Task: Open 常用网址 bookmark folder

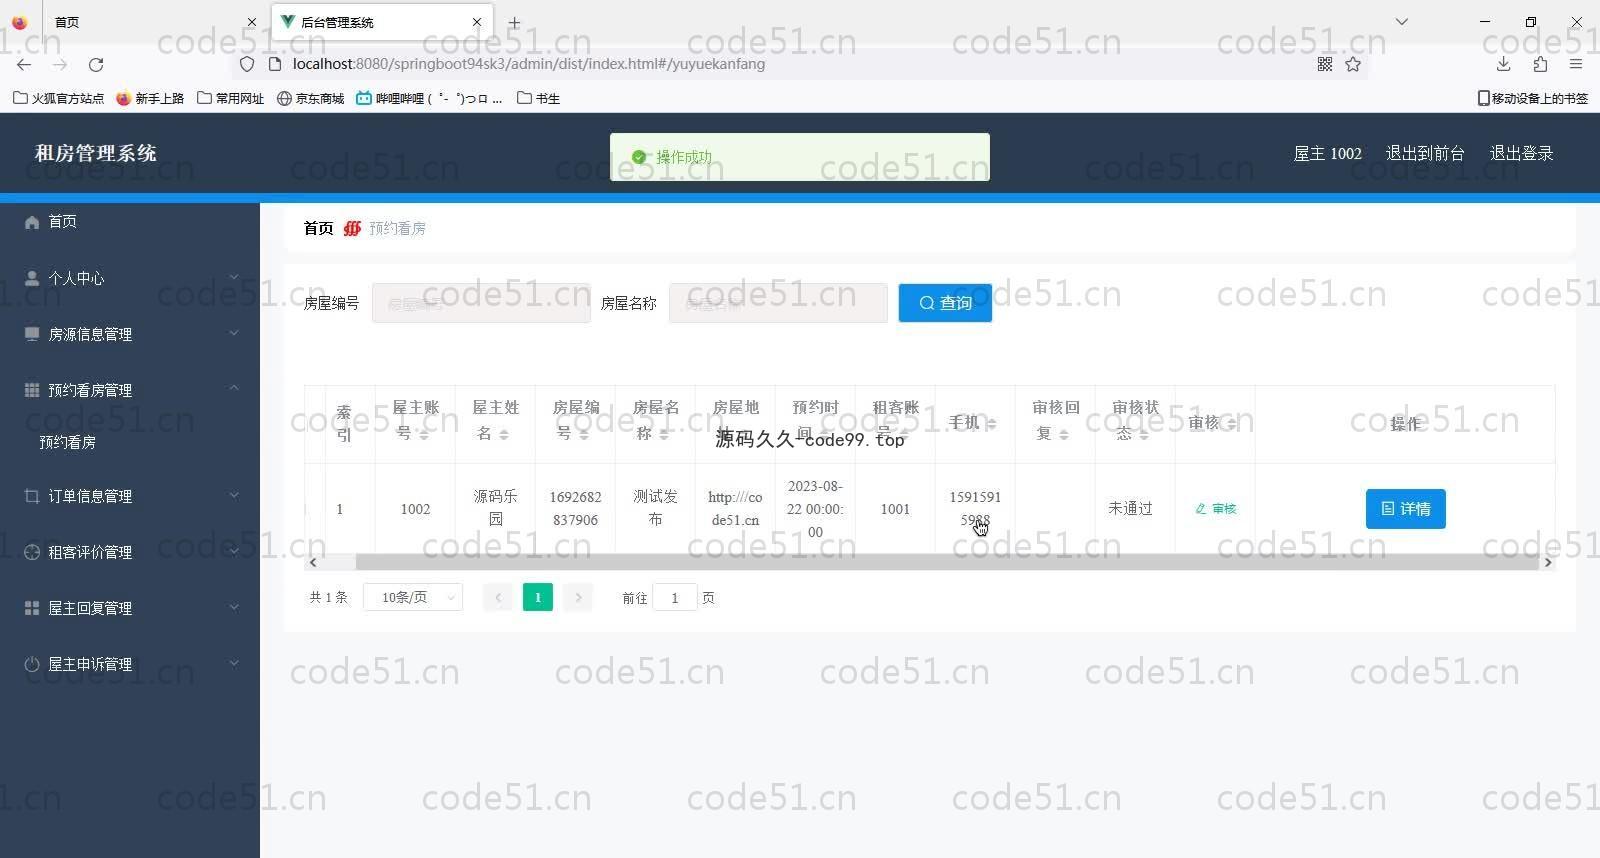Action: point(231,98)
